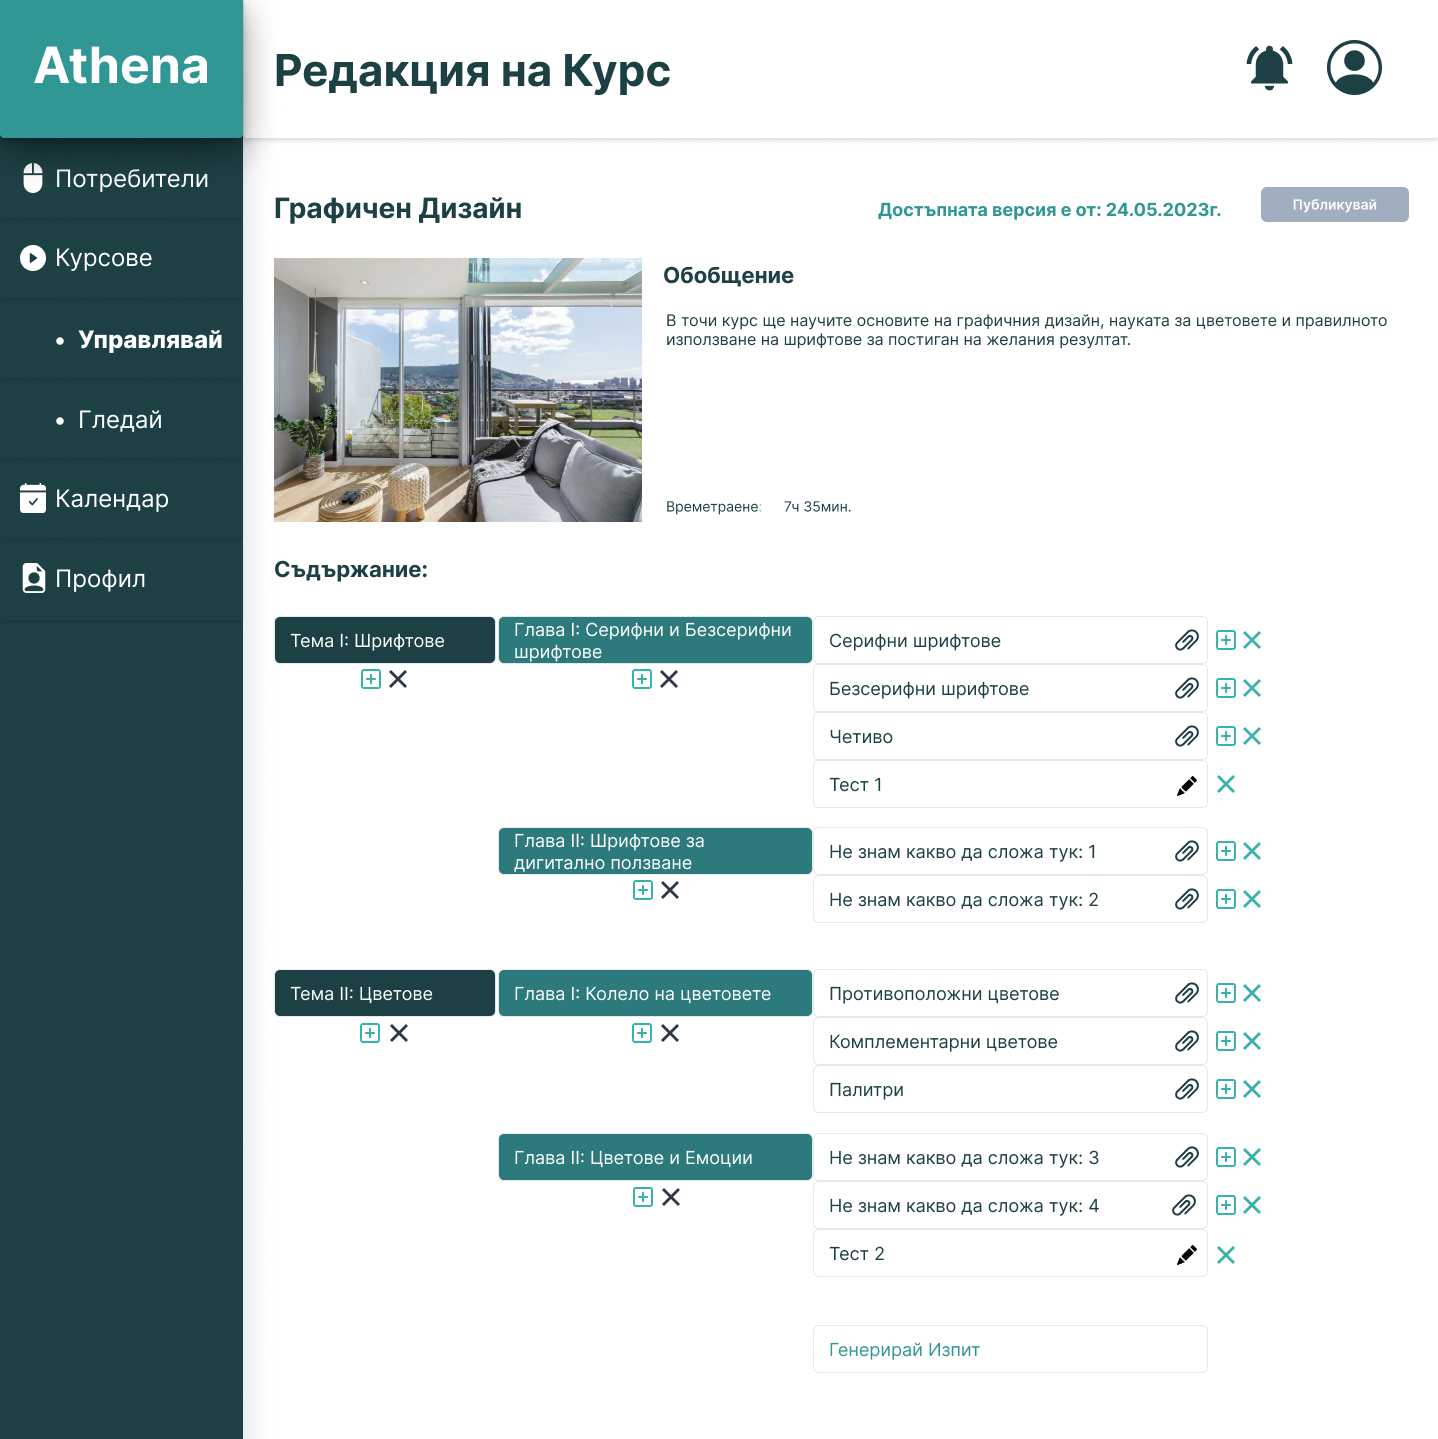The width and height of the screenshot is (1438, 1439).
Task: Edit Тест 2 using the pencil icon
Action: 1186,1253
